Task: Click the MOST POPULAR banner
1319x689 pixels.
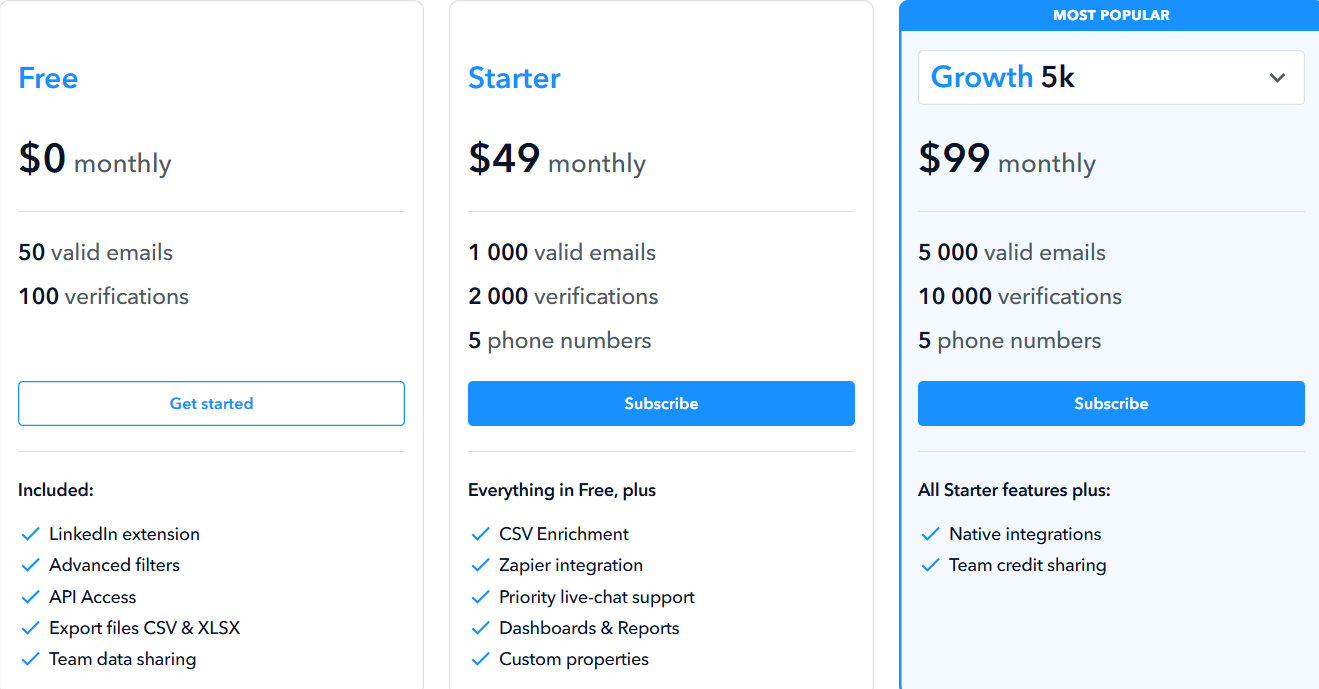Action: (x=1111, y=15)
